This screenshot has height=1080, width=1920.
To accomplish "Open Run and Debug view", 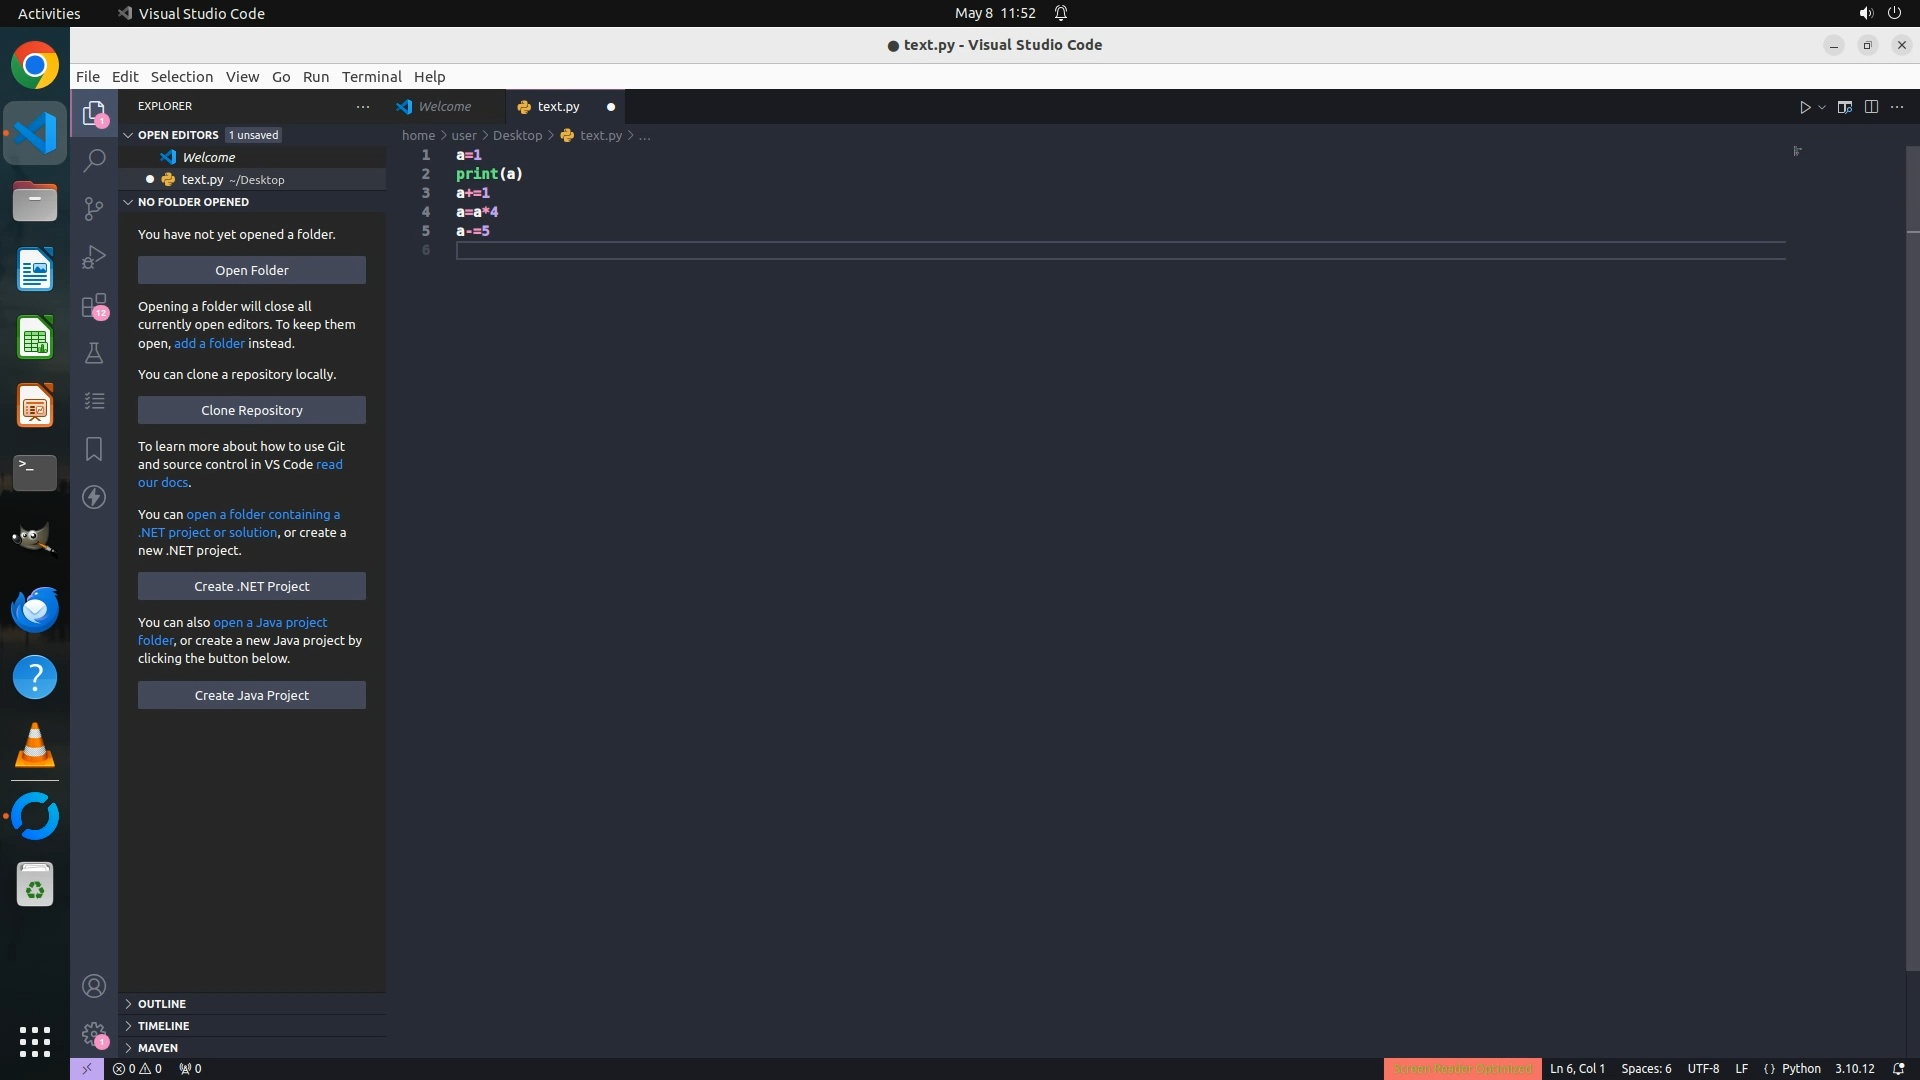I will 94,257.
